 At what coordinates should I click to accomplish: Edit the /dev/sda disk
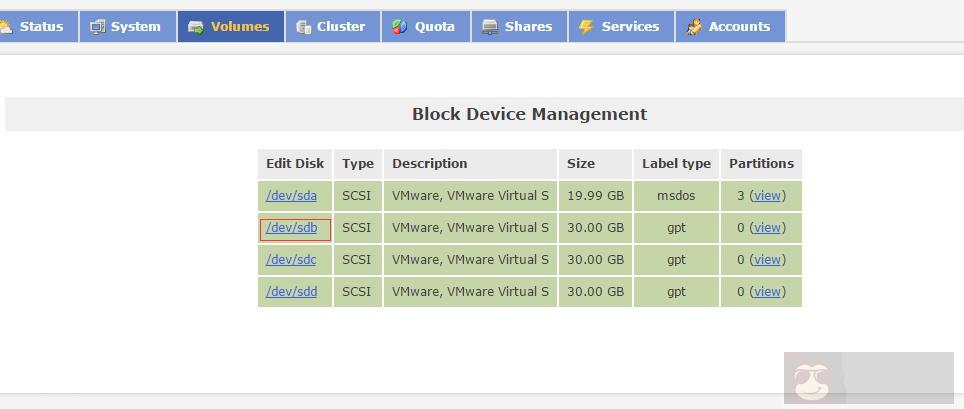point(291,196)
